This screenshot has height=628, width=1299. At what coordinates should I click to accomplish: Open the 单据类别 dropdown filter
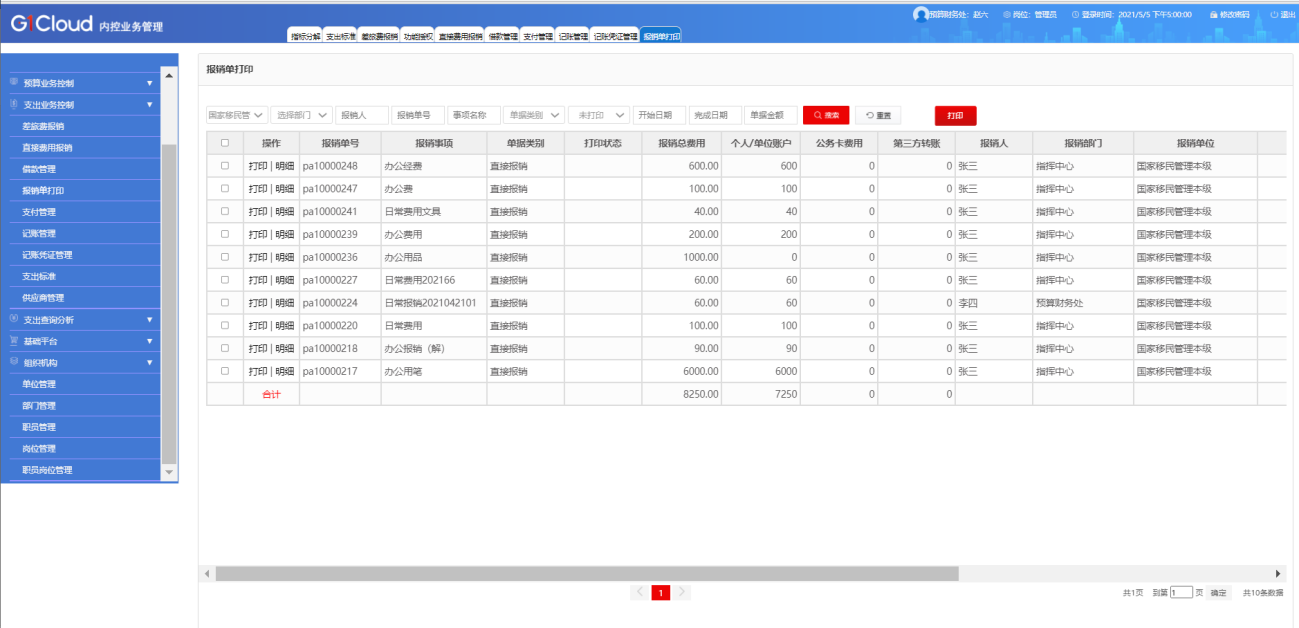[x=534, y=115]
